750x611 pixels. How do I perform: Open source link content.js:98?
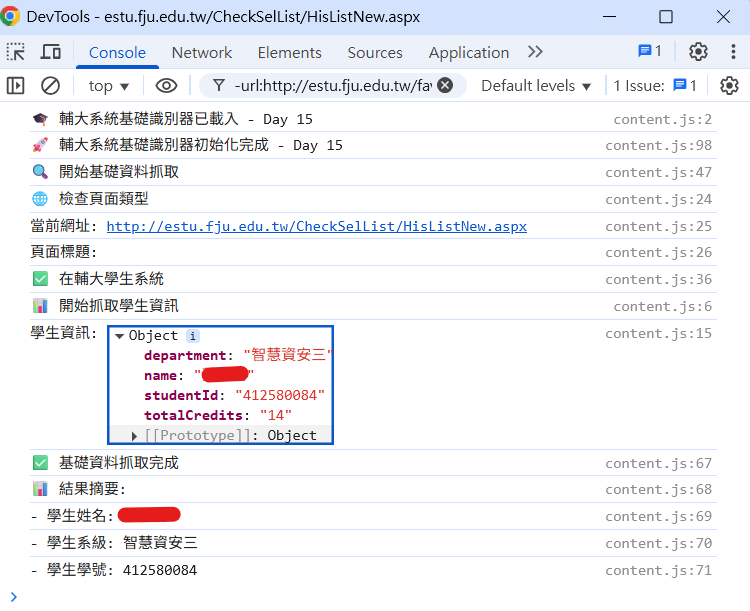pos(659,145)
